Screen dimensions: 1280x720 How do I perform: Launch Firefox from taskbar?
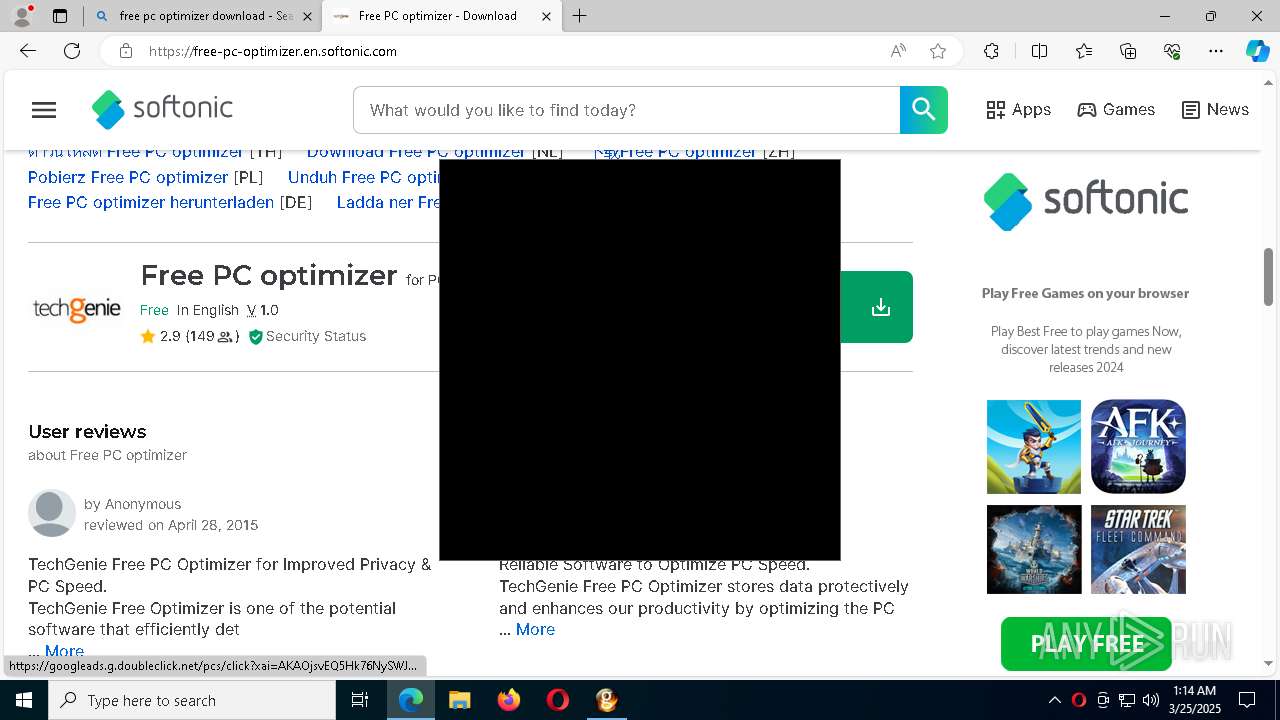pos(509,700)
